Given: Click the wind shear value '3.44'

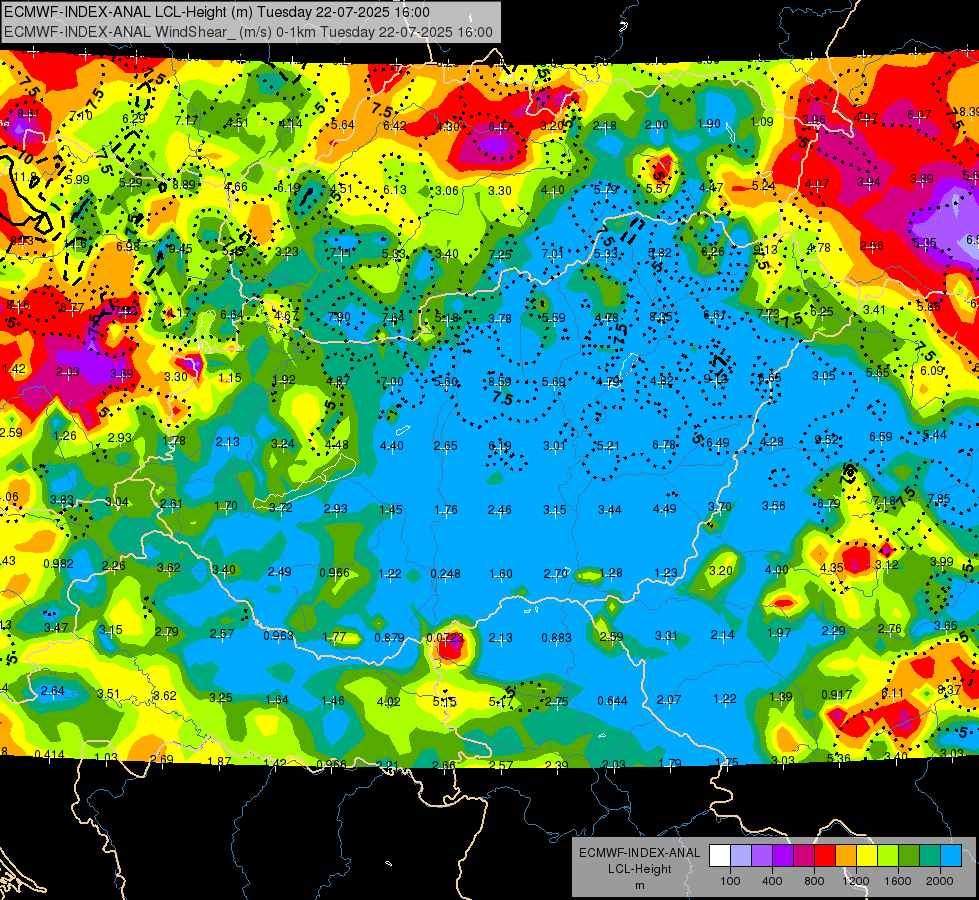Looking at the screenshot, I should coord(609,510).
